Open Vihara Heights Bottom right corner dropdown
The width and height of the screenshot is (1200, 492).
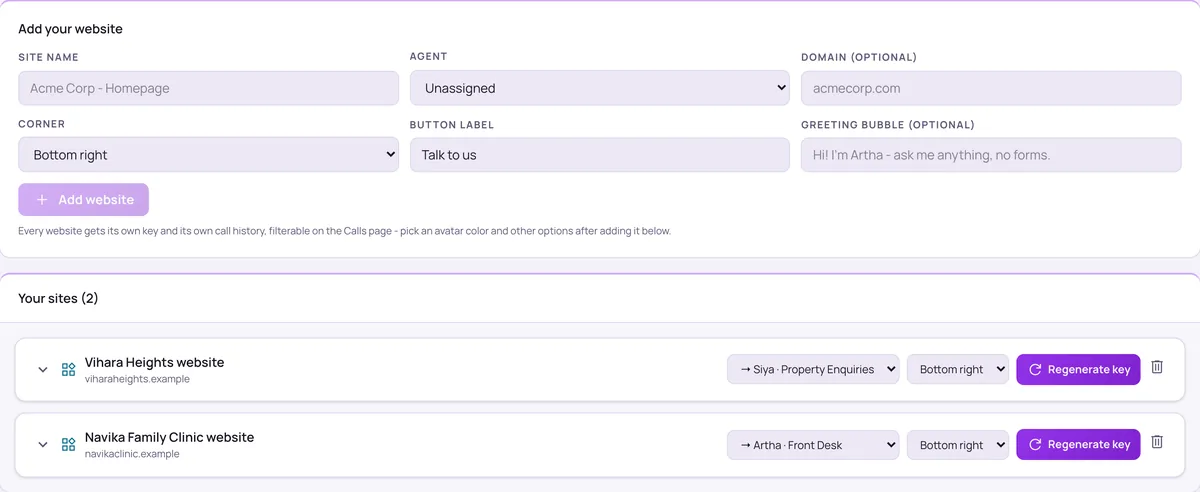tap(958, 369)
